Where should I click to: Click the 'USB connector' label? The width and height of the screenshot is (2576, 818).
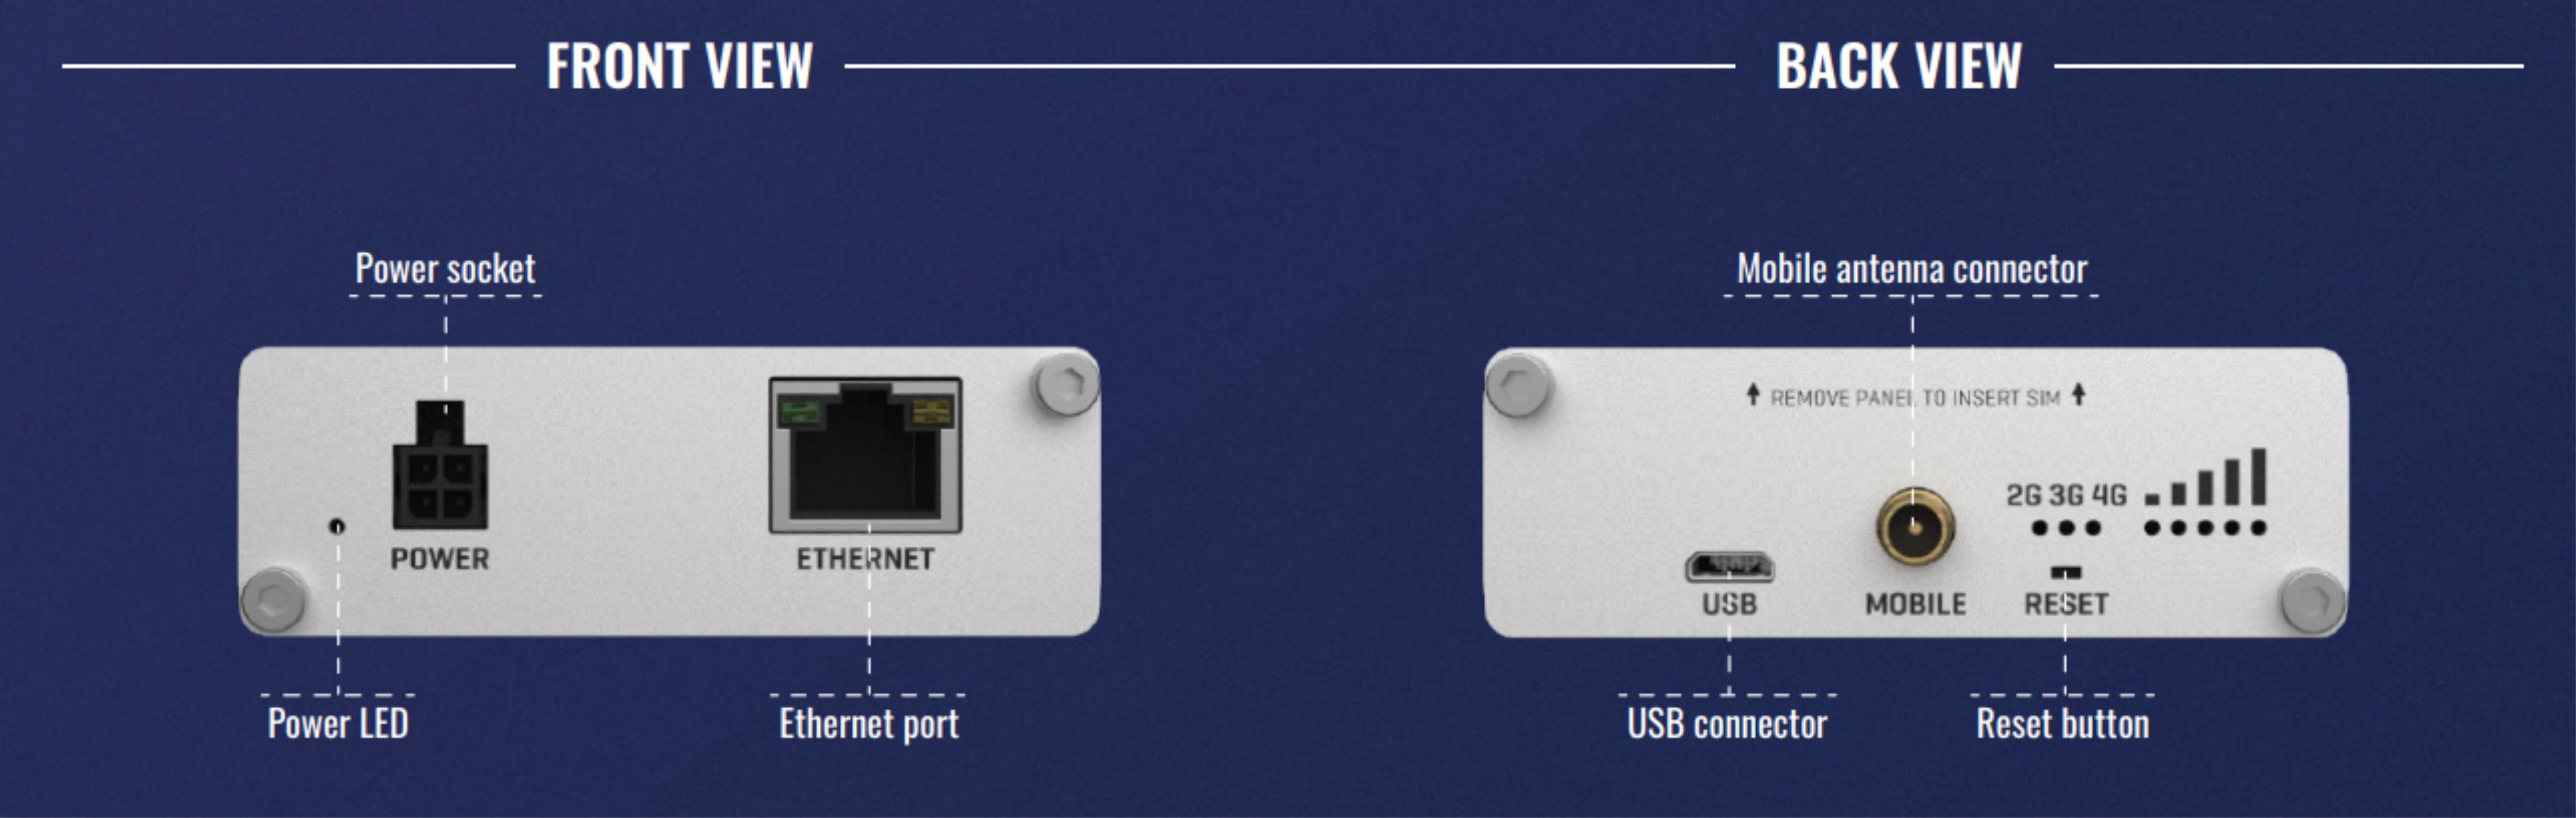click(1727, 724)
